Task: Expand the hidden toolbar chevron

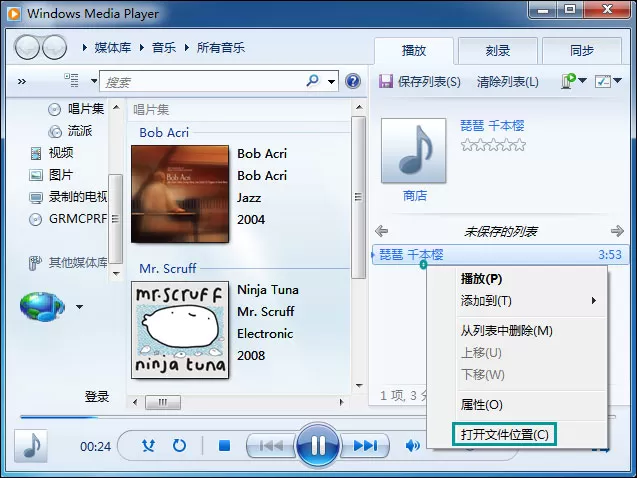Action: point(22,81)
